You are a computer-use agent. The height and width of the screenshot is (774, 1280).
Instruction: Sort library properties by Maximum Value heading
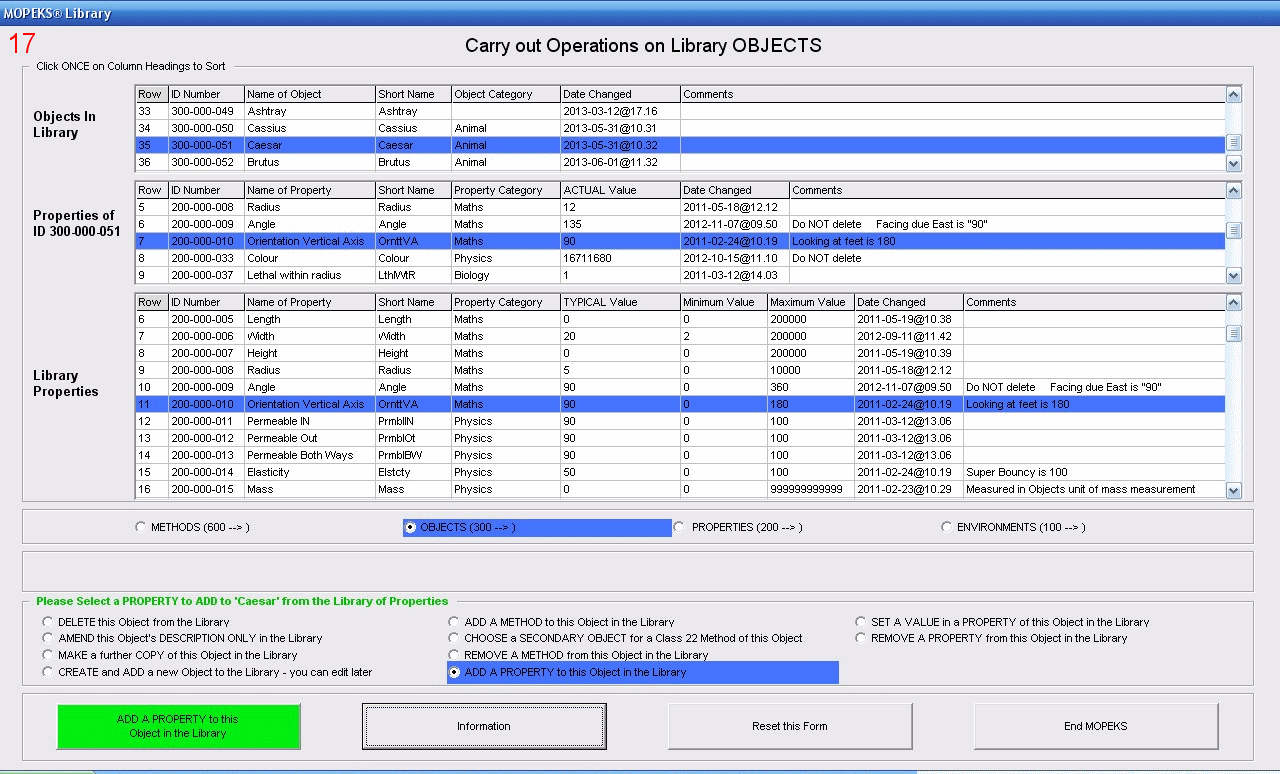point(811,302)
